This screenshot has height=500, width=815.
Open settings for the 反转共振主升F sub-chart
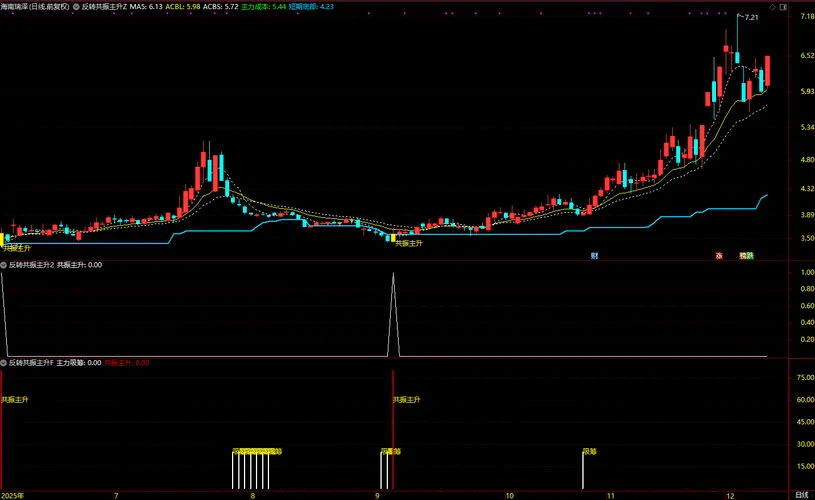tap(4, 363)
